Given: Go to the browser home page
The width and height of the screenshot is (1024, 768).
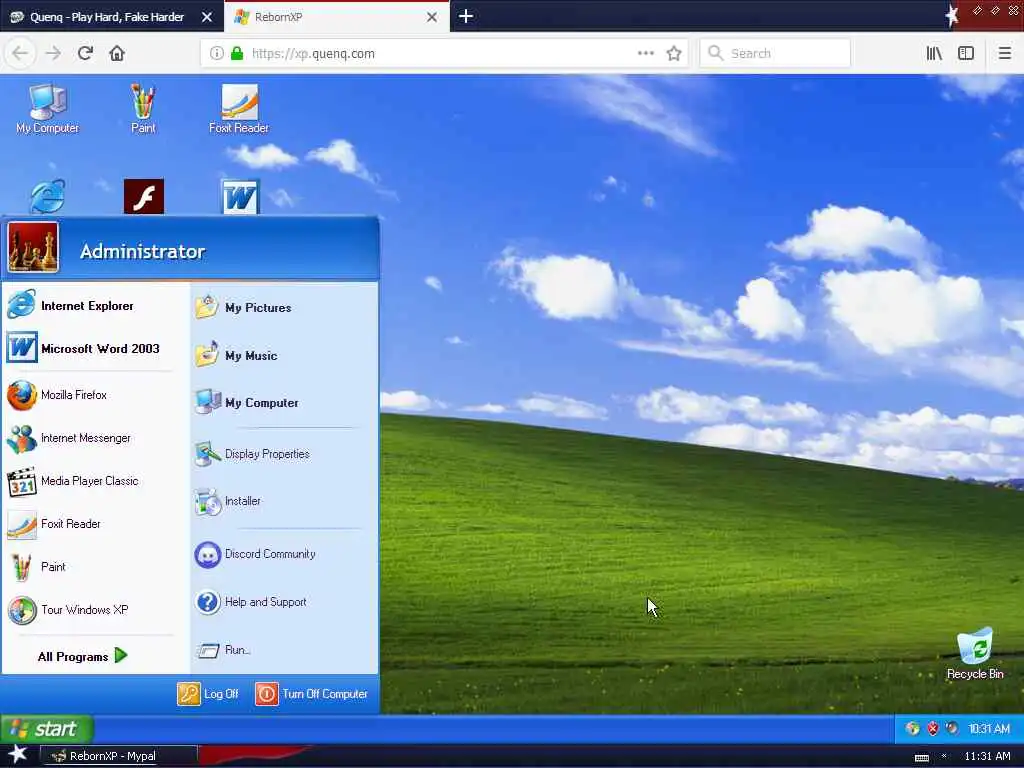Looking at the screenshot, I should point(117,54).
